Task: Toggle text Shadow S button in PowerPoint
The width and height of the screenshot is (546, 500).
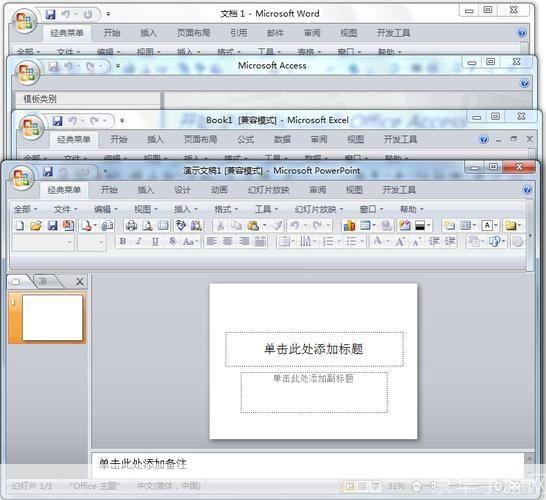Action: click(172, 241)
